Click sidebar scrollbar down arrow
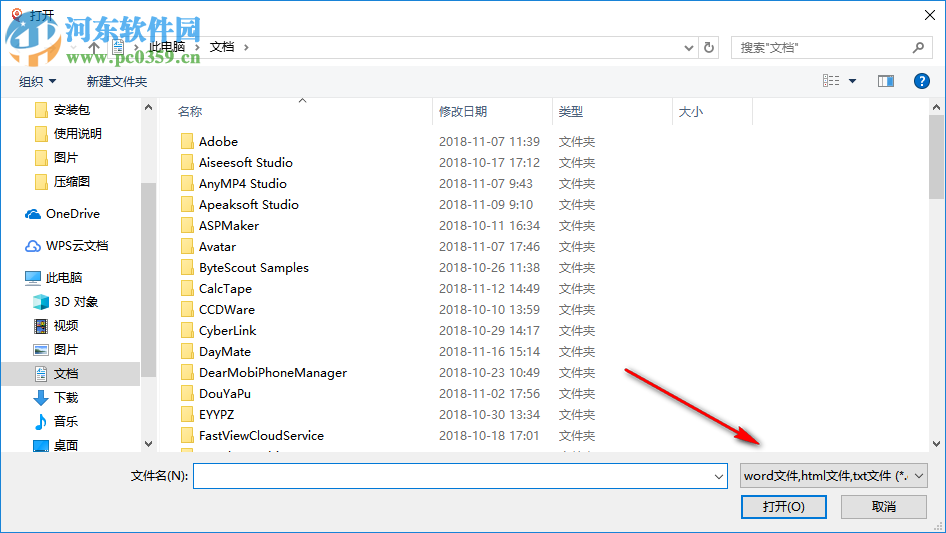This screenshot has width=946, height=533. pyautogui.click(x=148, y=444)
